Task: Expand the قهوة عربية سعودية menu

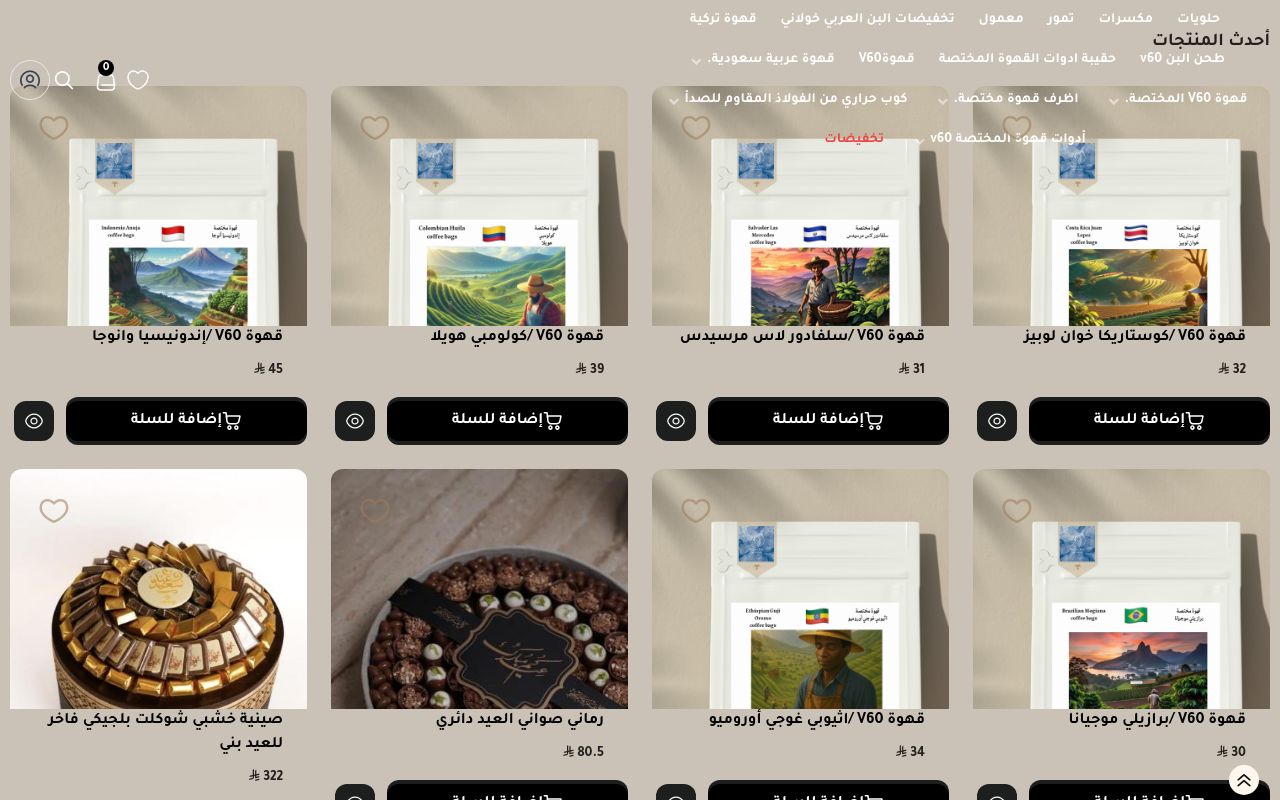Action: pos(696,61)
